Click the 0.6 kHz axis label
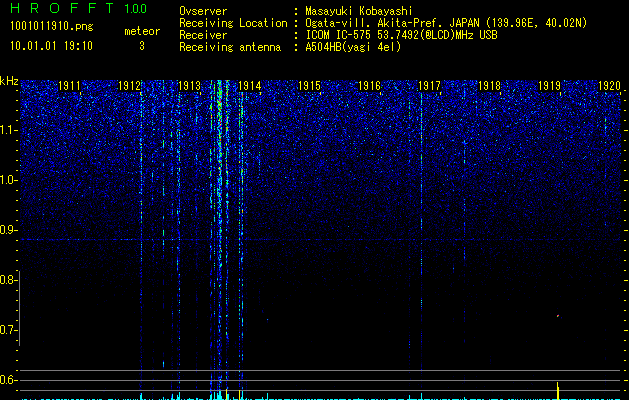The height and width of the screenshot is (400, 629). coord(7,380)
